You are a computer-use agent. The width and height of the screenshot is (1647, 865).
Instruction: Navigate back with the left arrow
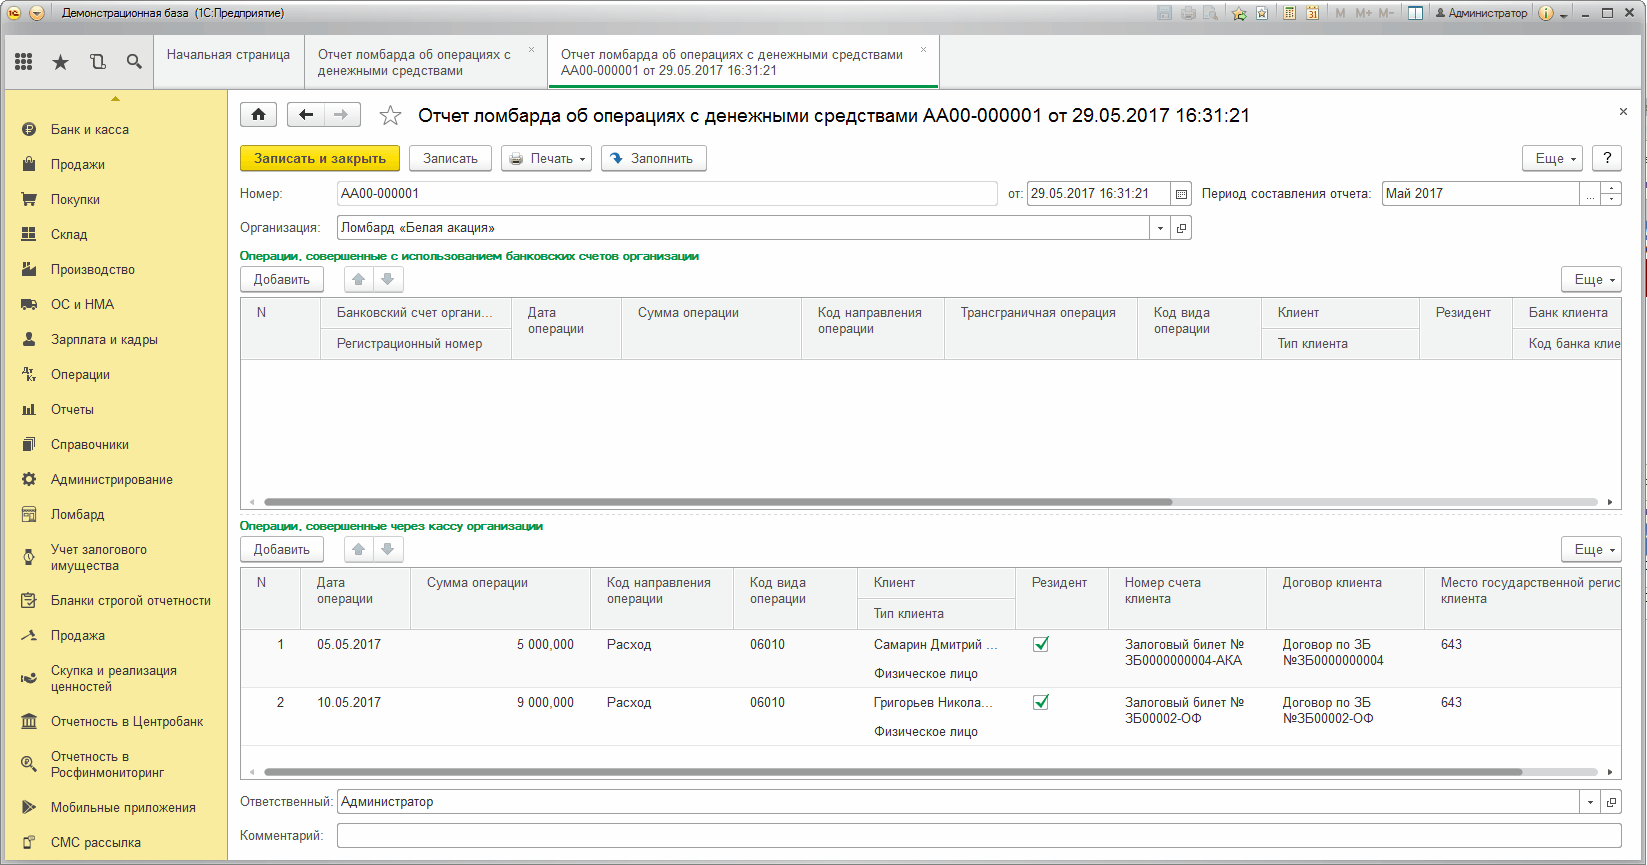[306, 115]
